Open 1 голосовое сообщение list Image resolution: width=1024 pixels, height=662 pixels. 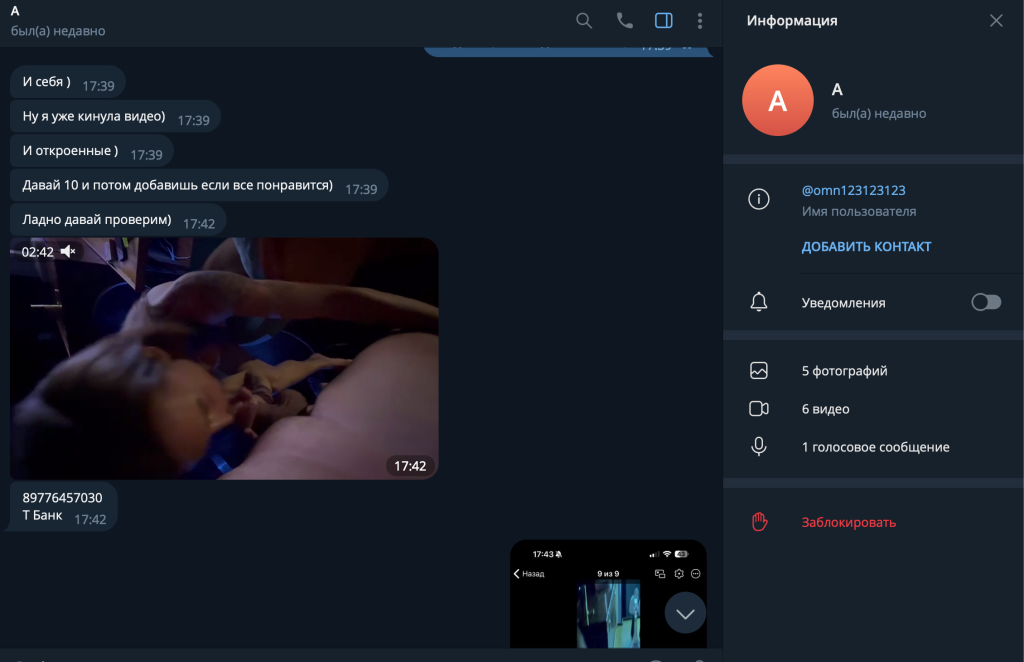tap(875, 447)
